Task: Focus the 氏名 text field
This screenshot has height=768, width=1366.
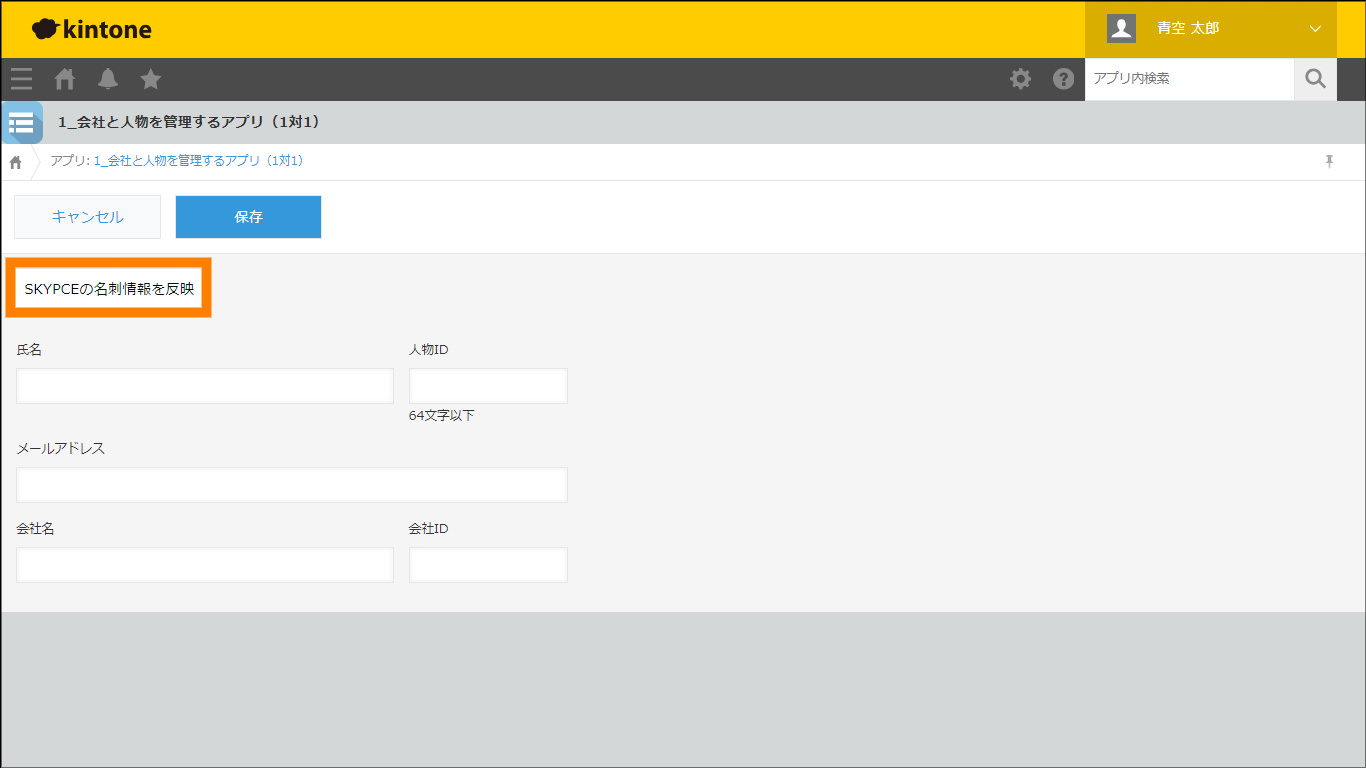Action: [205, 386]
